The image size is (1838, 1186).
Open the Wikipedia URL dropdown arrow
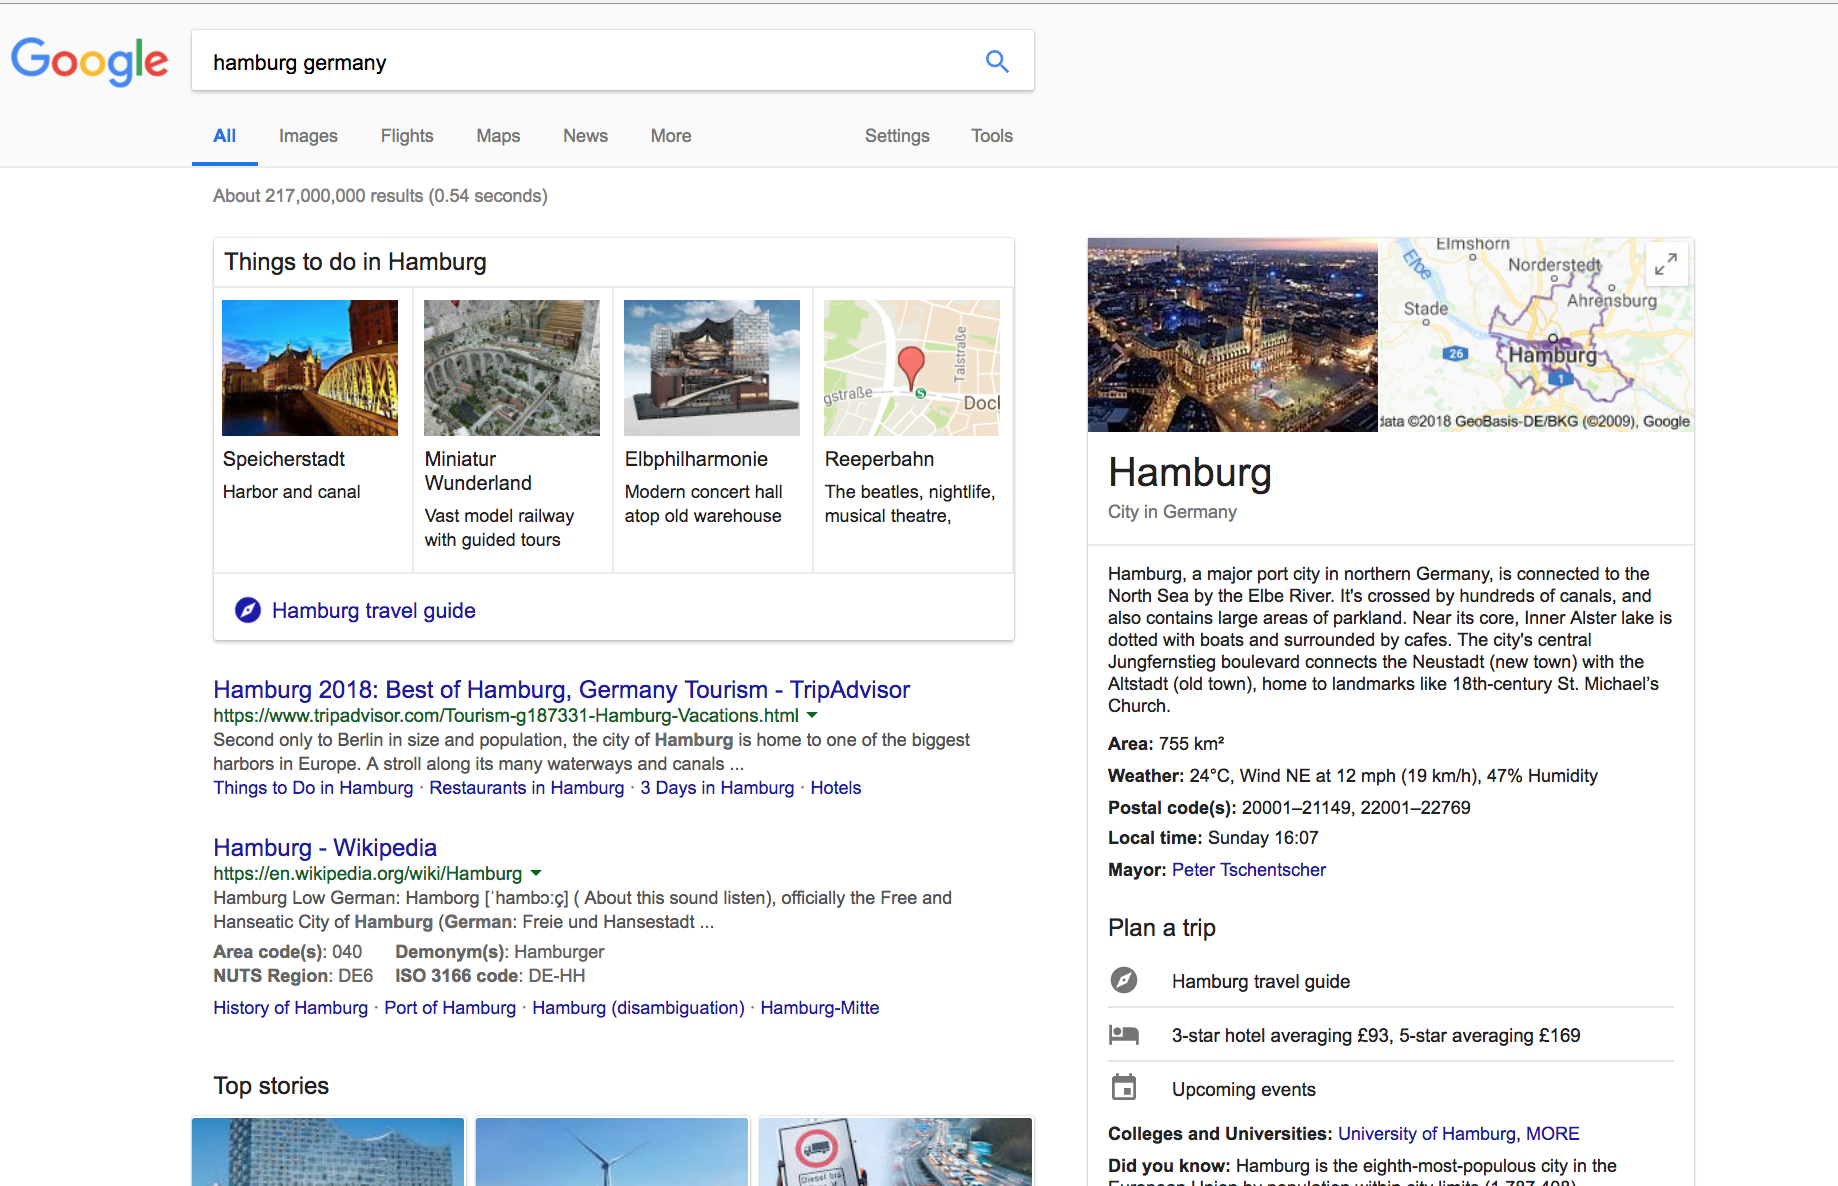(536, 873)
